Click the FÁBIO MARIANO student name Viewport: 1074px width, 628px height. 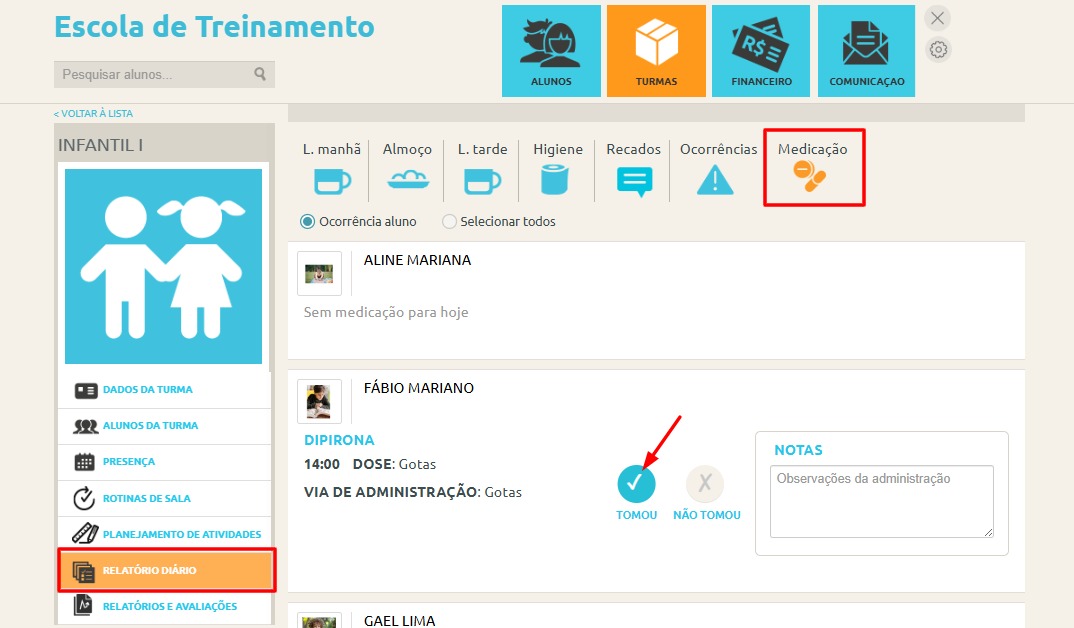419,388
